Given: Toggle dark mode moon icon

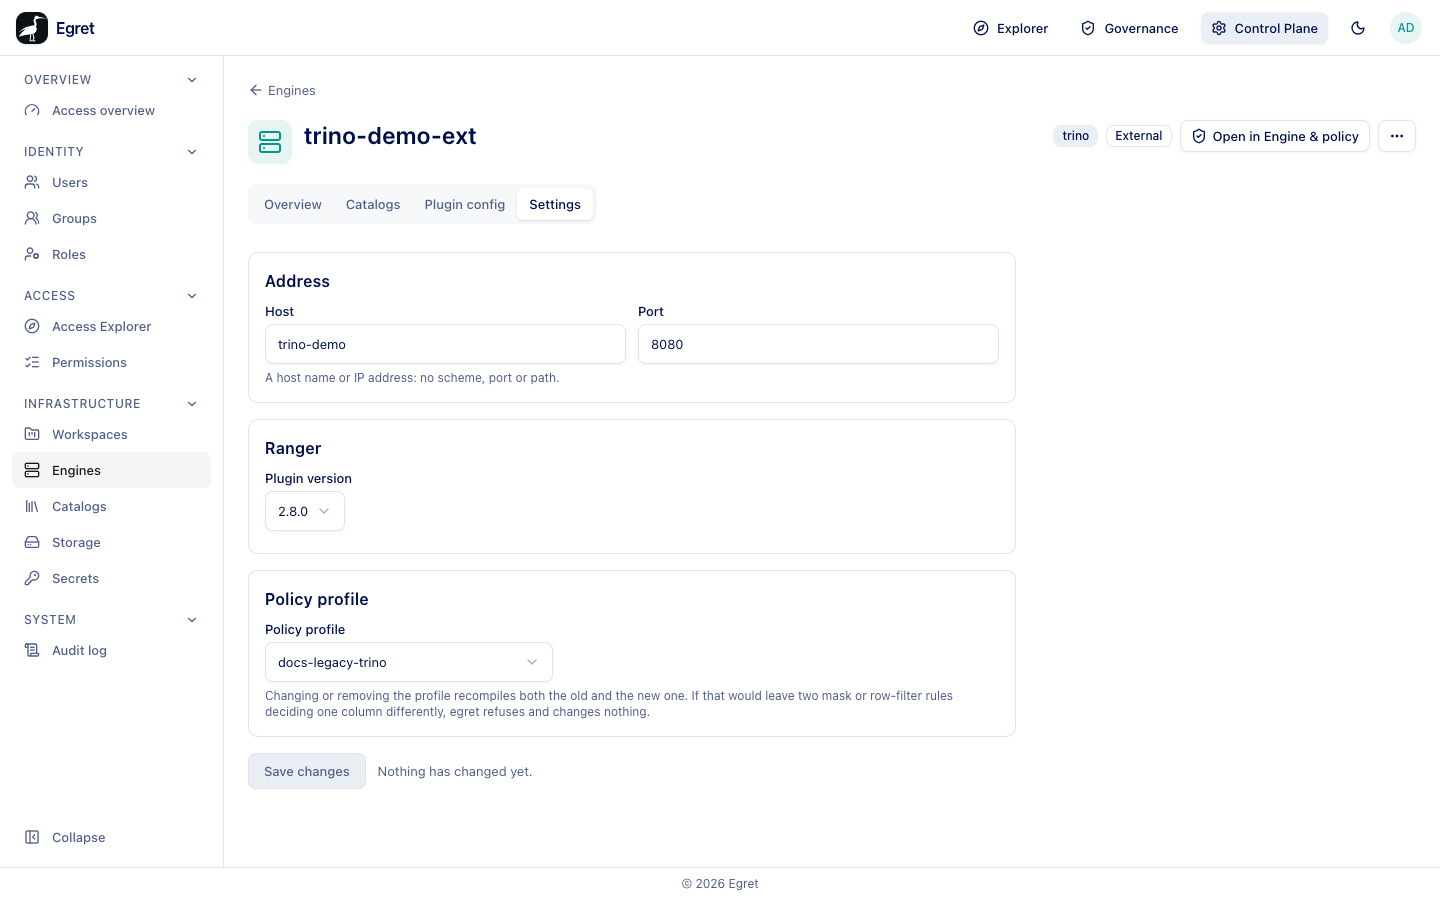Looking at the screenshot, I should click(1358, 28).
